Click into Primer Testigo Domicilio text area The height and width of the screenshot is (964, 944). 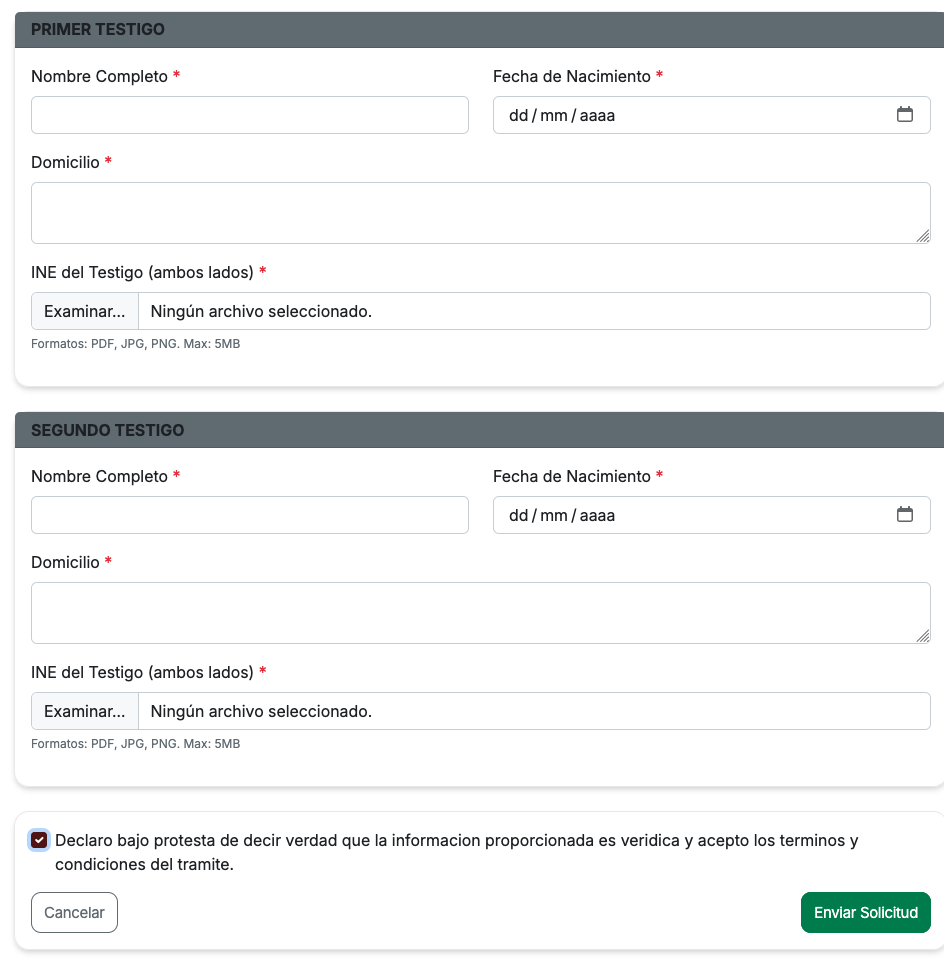point(480,213)
